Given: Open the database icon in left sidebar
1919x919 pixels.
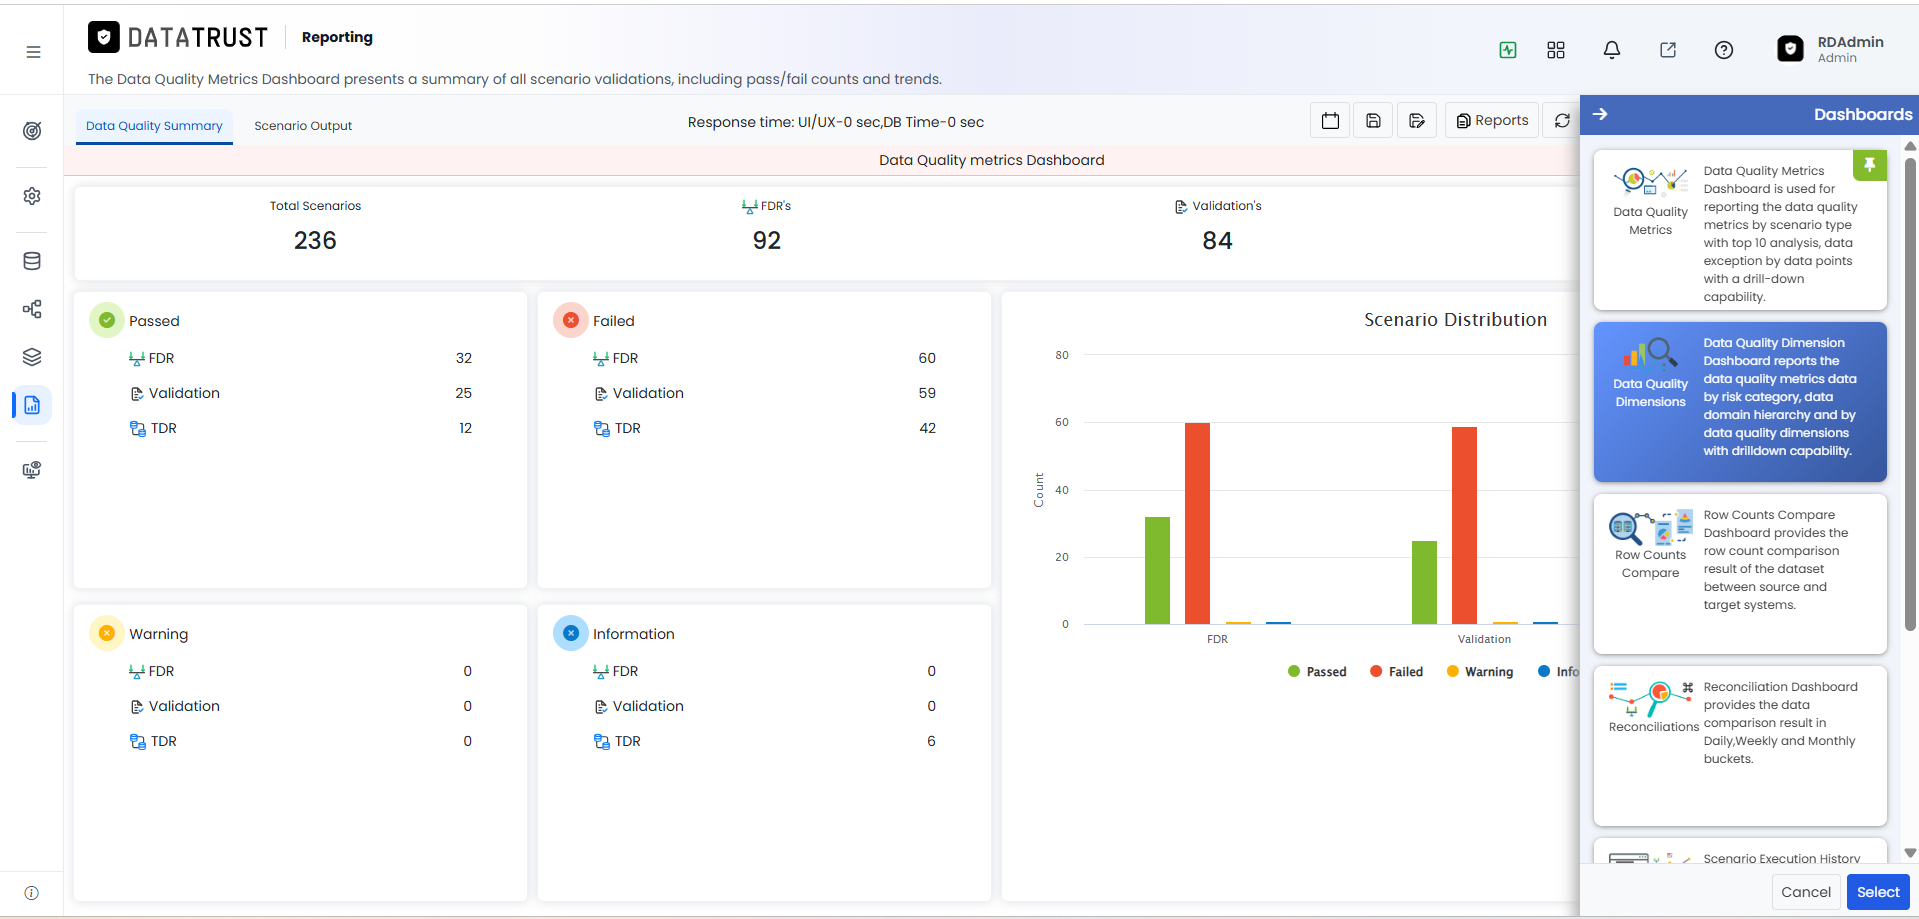Looking at the screenshot, I should coord(32,261).
